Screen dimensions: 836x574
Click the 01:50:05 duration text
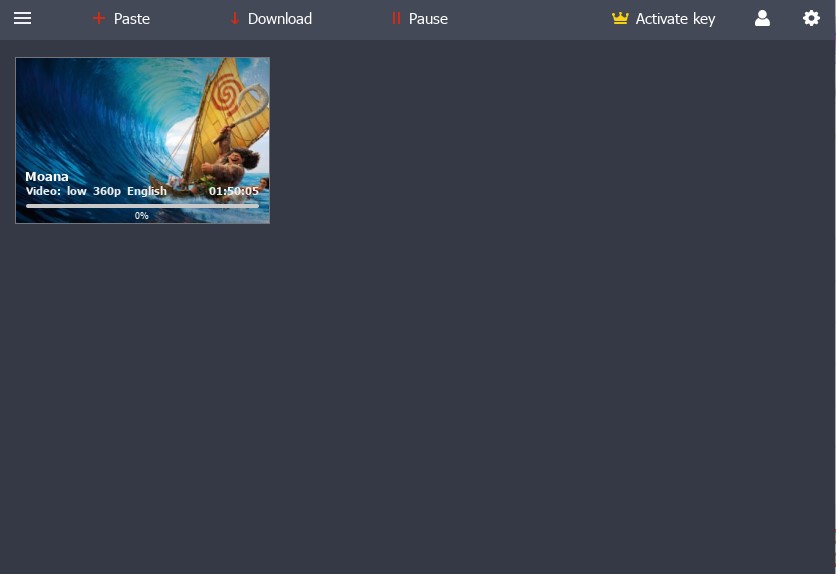[x=234, y=191]
